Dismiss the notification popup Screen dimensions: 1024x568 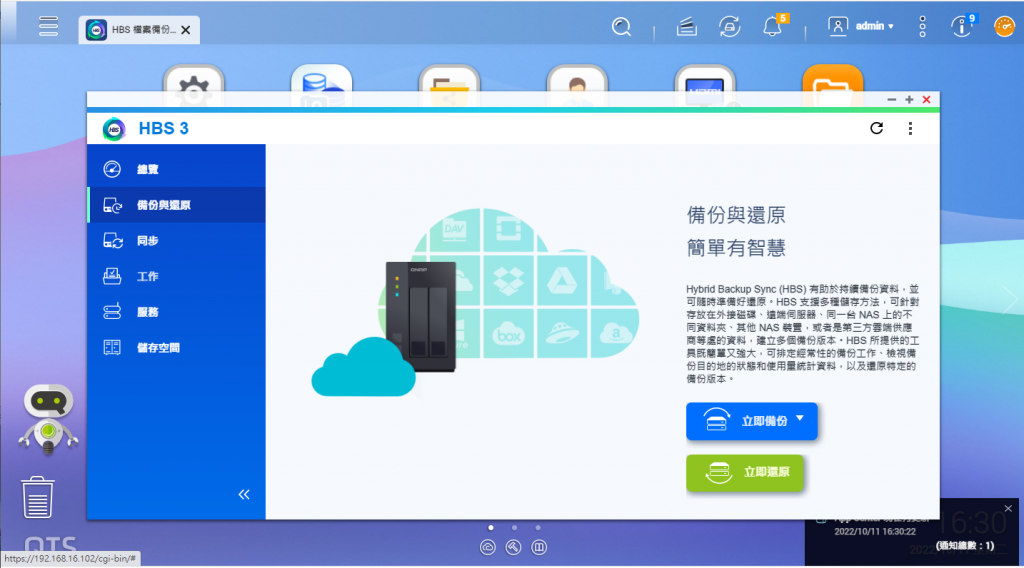point(1008,509)
